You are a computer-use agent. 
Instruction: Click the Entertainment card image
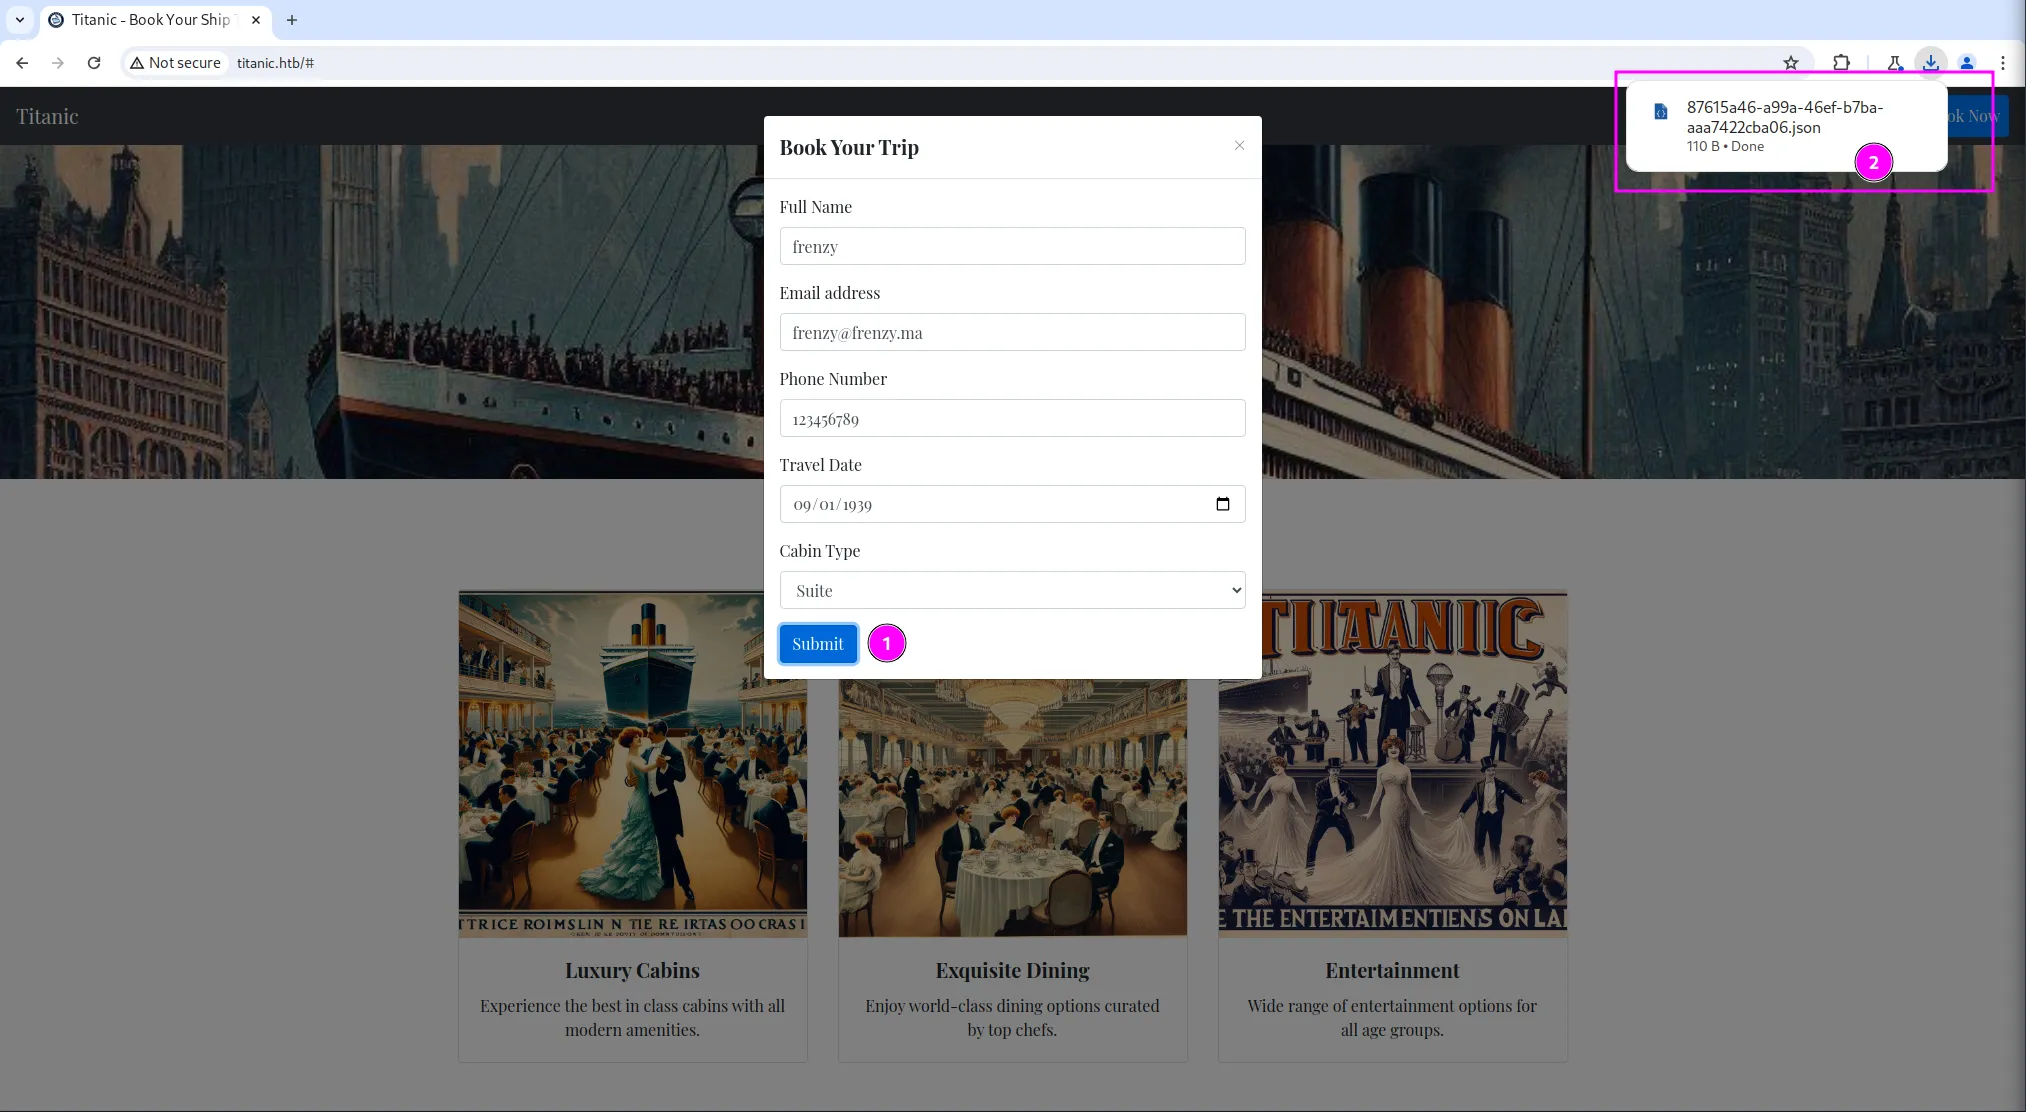pos(1393,764)
